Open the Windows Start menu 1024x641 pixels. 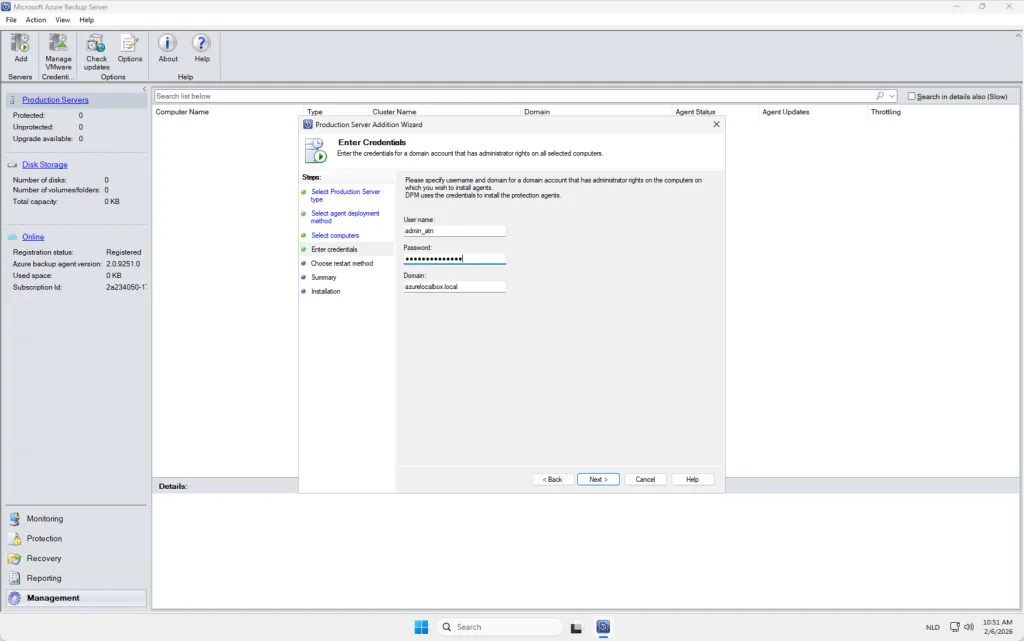pos(421,627)
